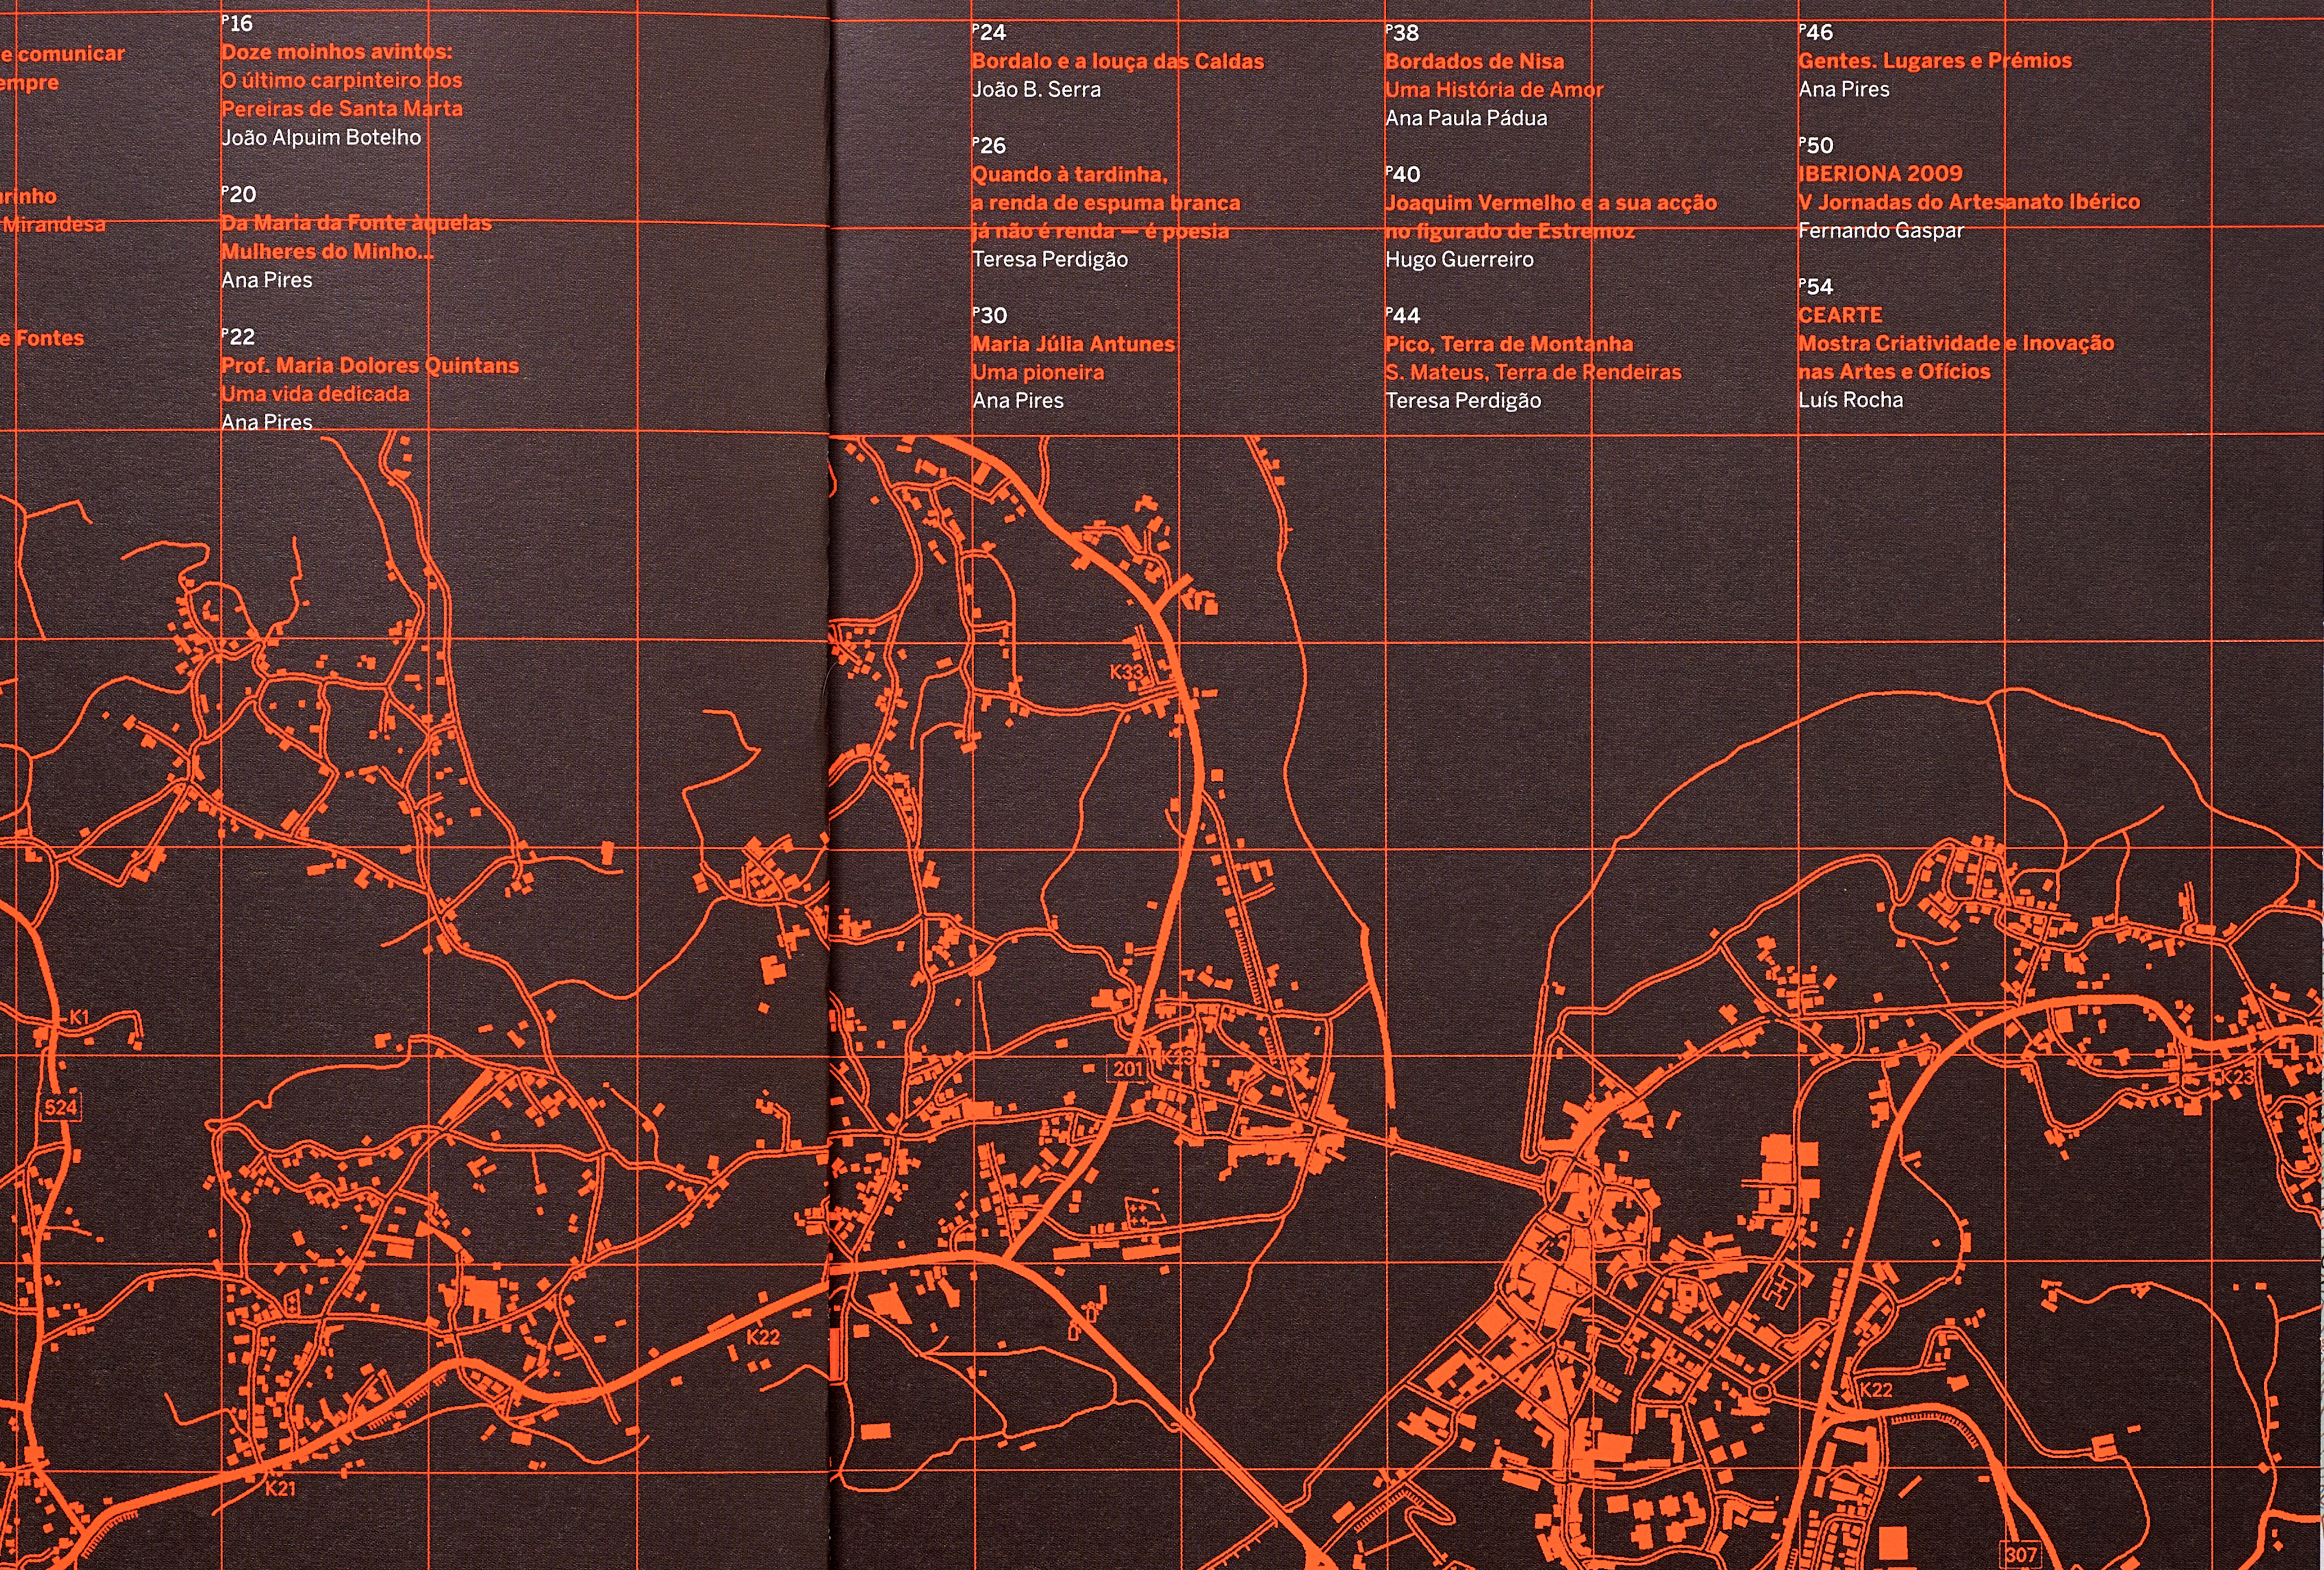Click the 524 road number badge
Image resolution: width=2324 pixels, height=1570 pixels.
[x=61, y=1107]
